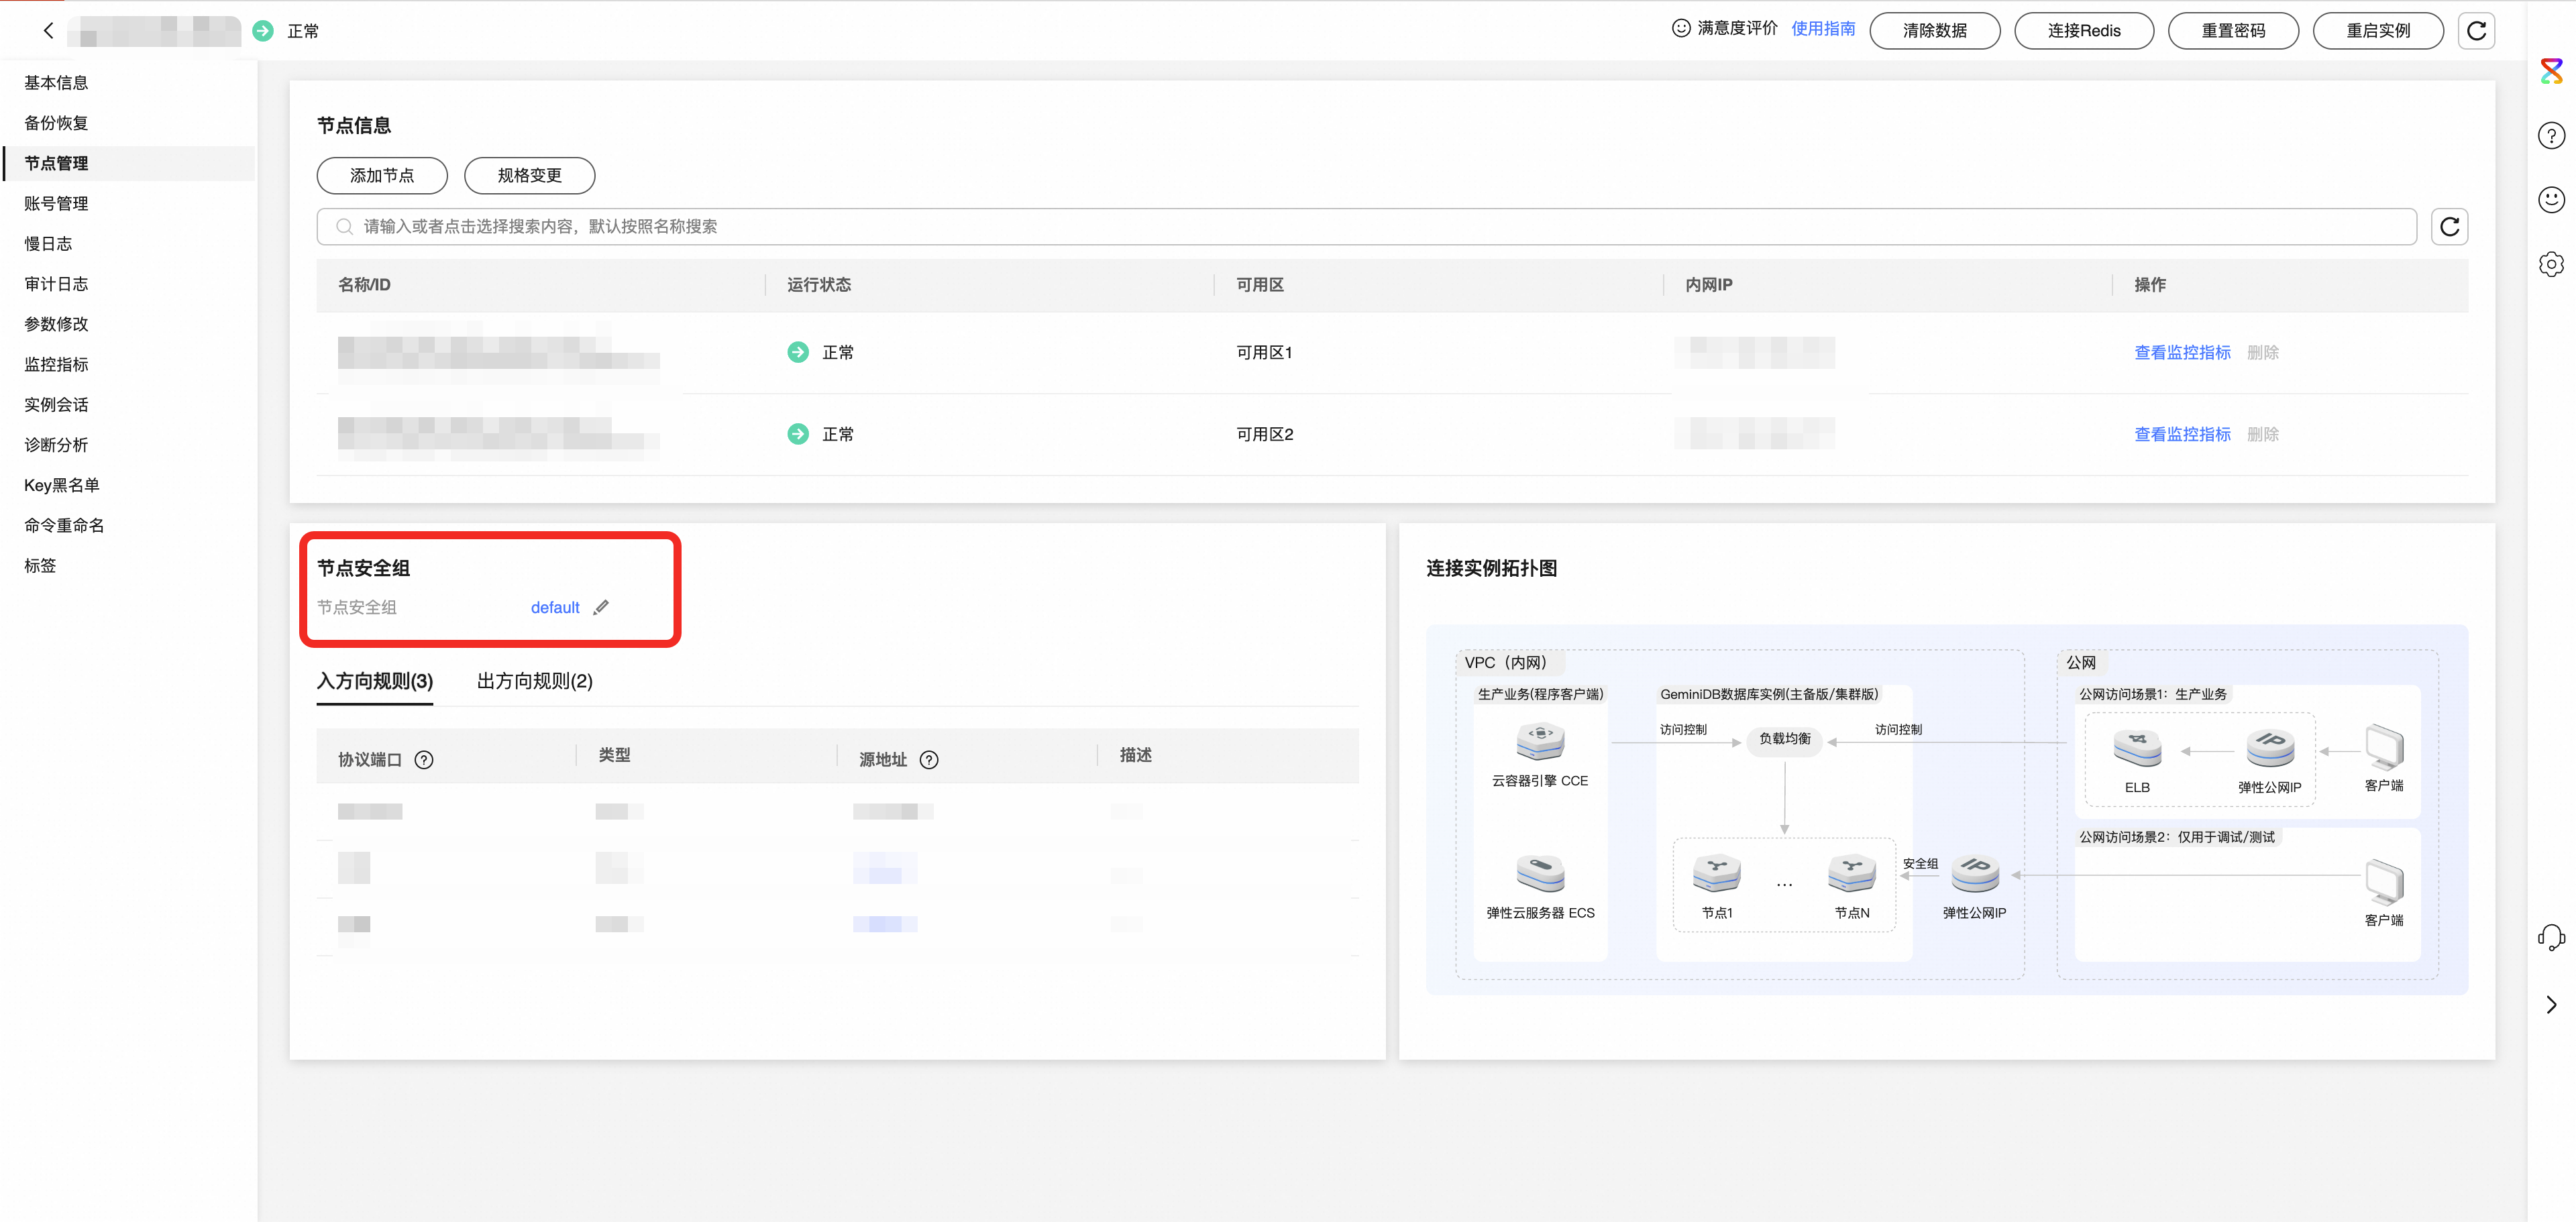This screenshot has width=2576, height=1222.
Task: Expand the right sidebar chevron
Action: pos(2551,1004)
